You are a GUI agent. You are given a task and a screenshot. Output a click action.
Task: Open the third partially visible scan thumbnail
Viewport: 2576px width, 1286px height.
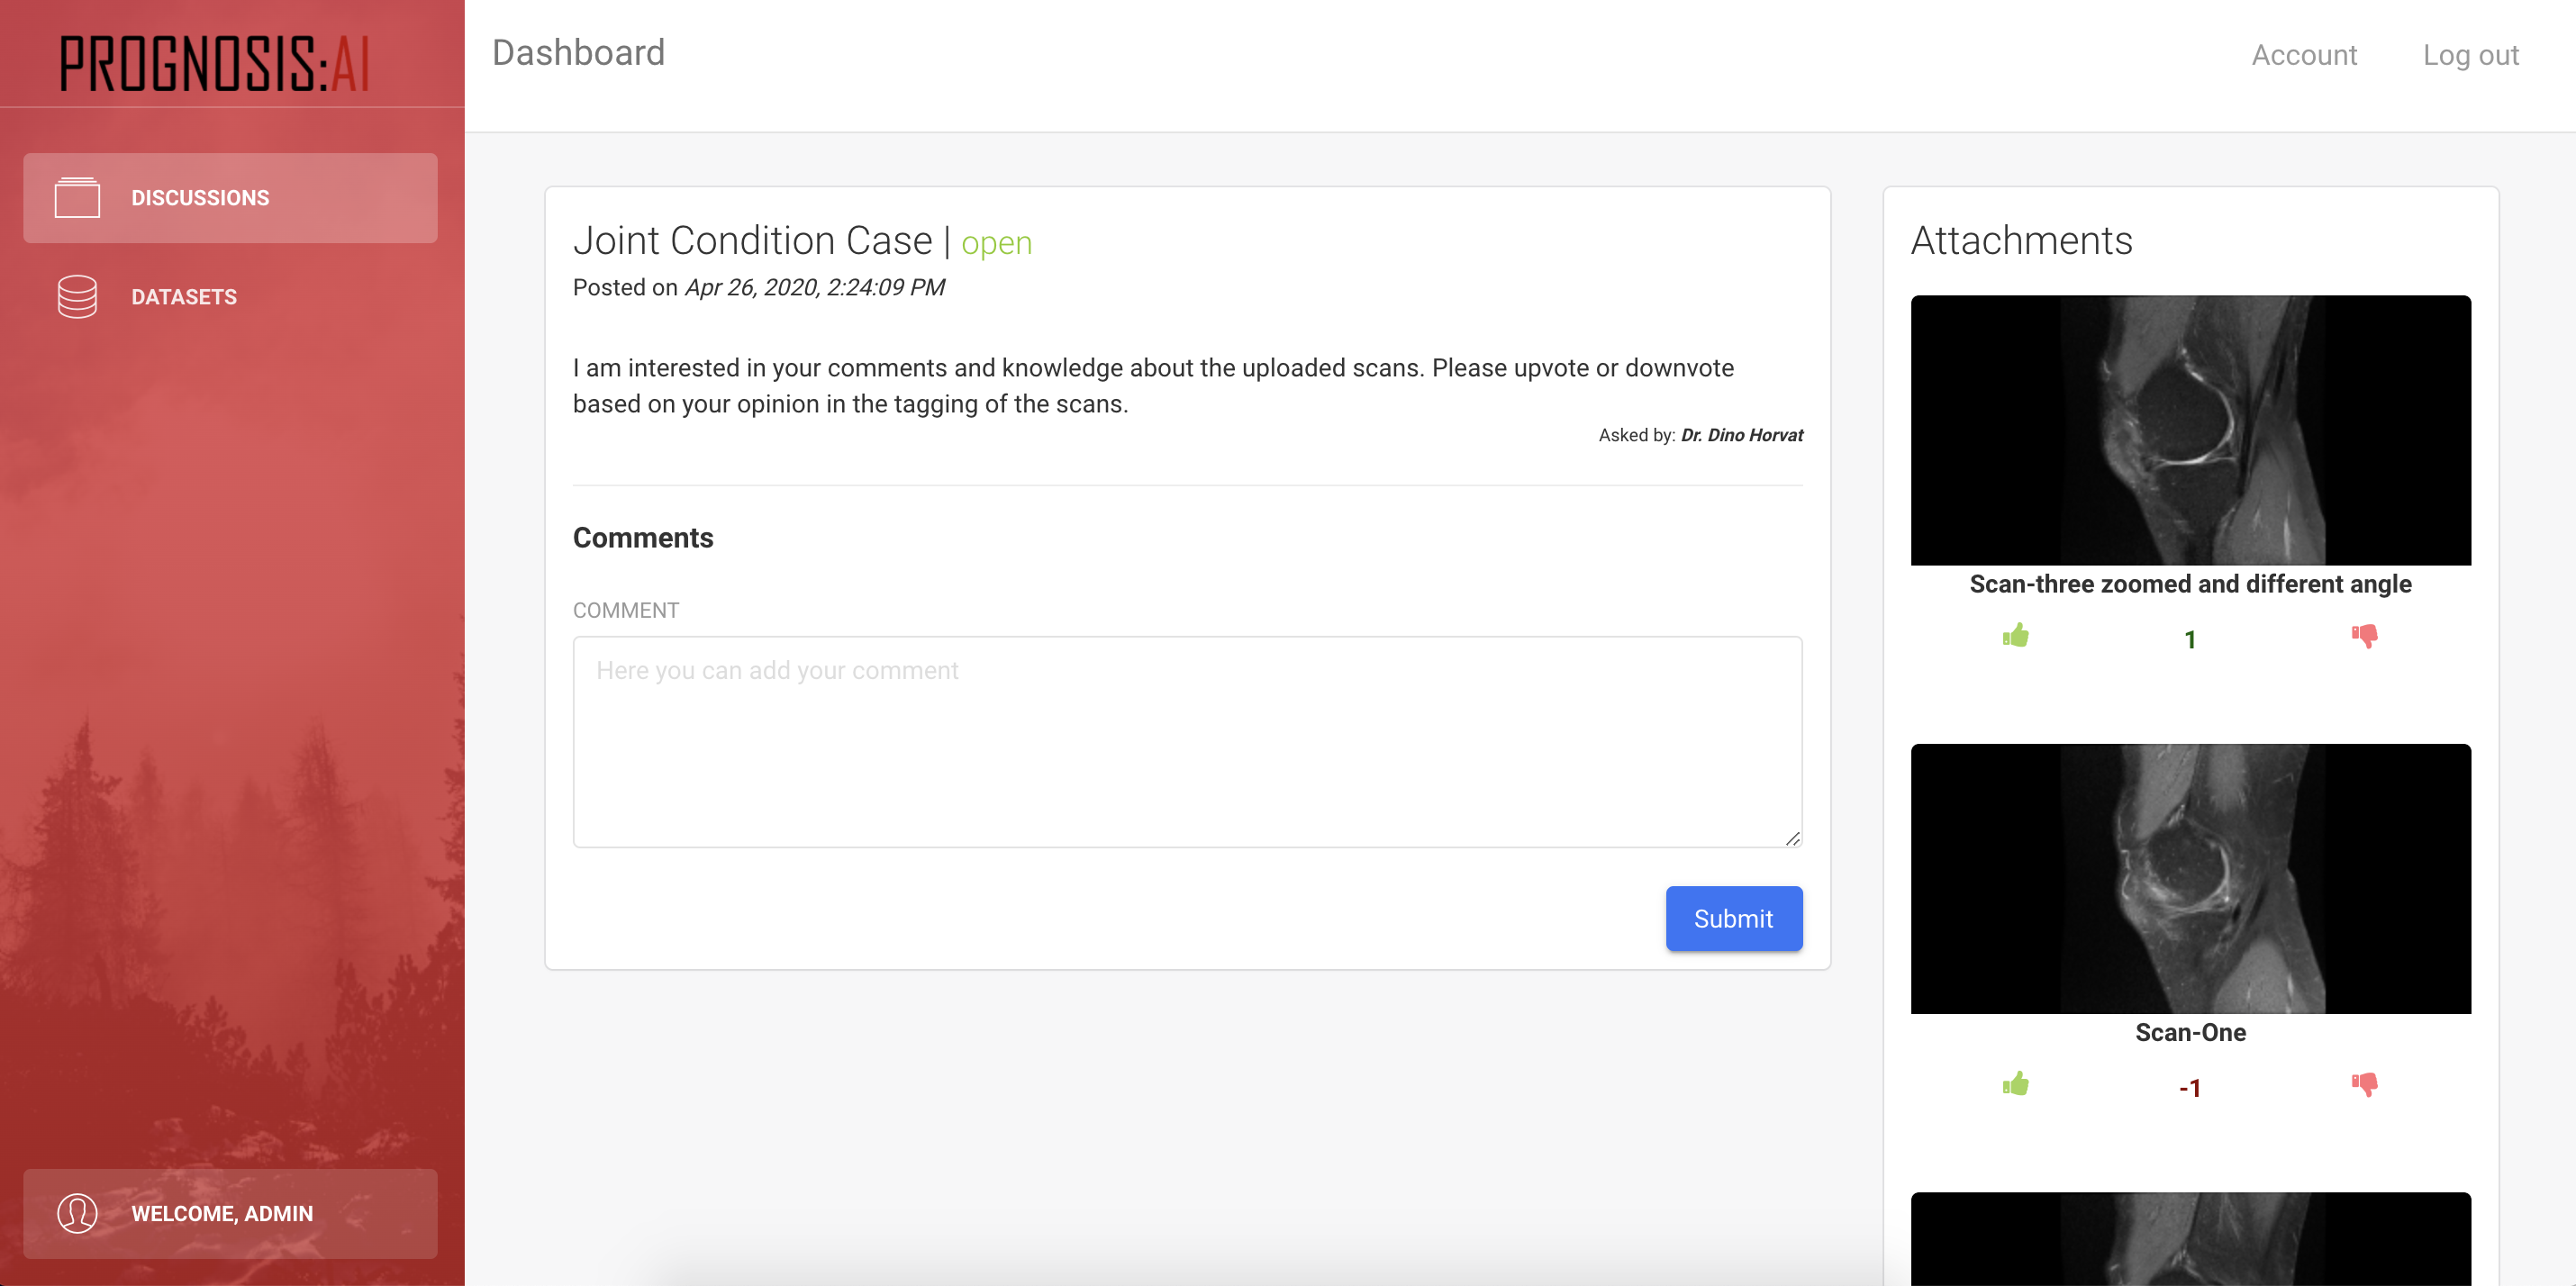pos(2190,1240)
